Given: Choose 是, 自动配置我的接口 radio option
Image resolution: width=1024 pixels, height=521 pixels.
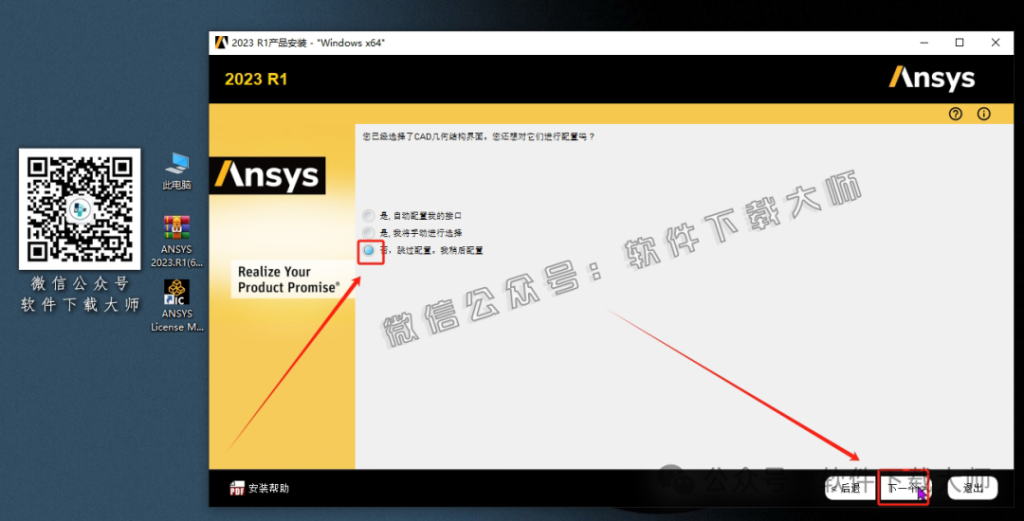Looking at the screenshot, I should click(x=368, y=215).
